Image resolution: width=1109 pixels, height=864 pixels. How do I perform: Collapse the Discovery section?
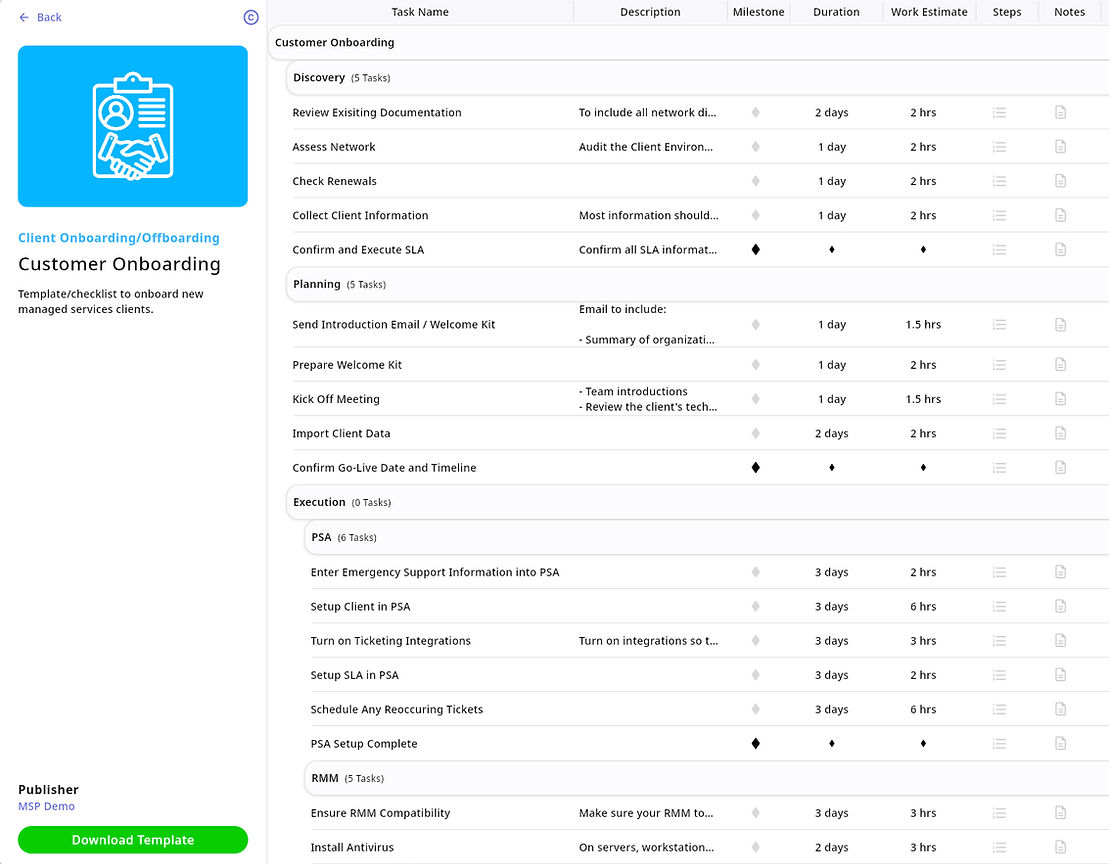pyautogui.click(x=319, y=77)
